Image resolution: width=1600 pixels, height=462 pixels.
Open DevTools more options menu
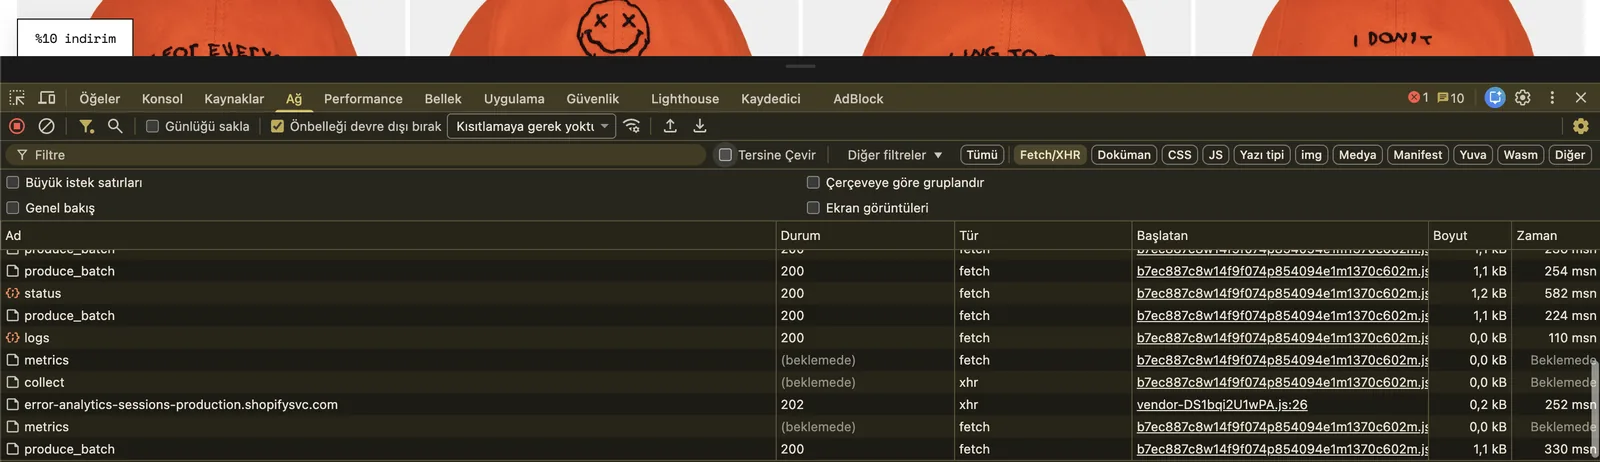[1552, 98]
